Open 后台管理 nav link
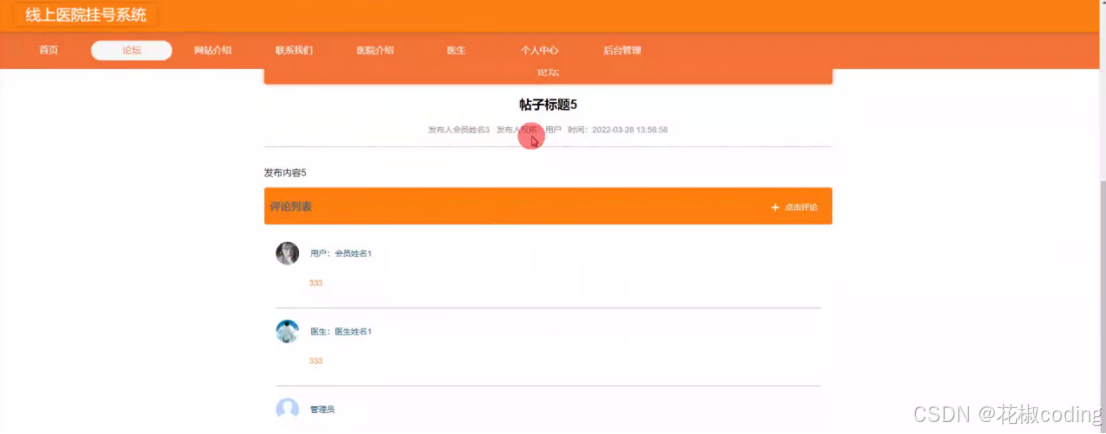Screen dimensions: 1106x434 pos(622,51)
